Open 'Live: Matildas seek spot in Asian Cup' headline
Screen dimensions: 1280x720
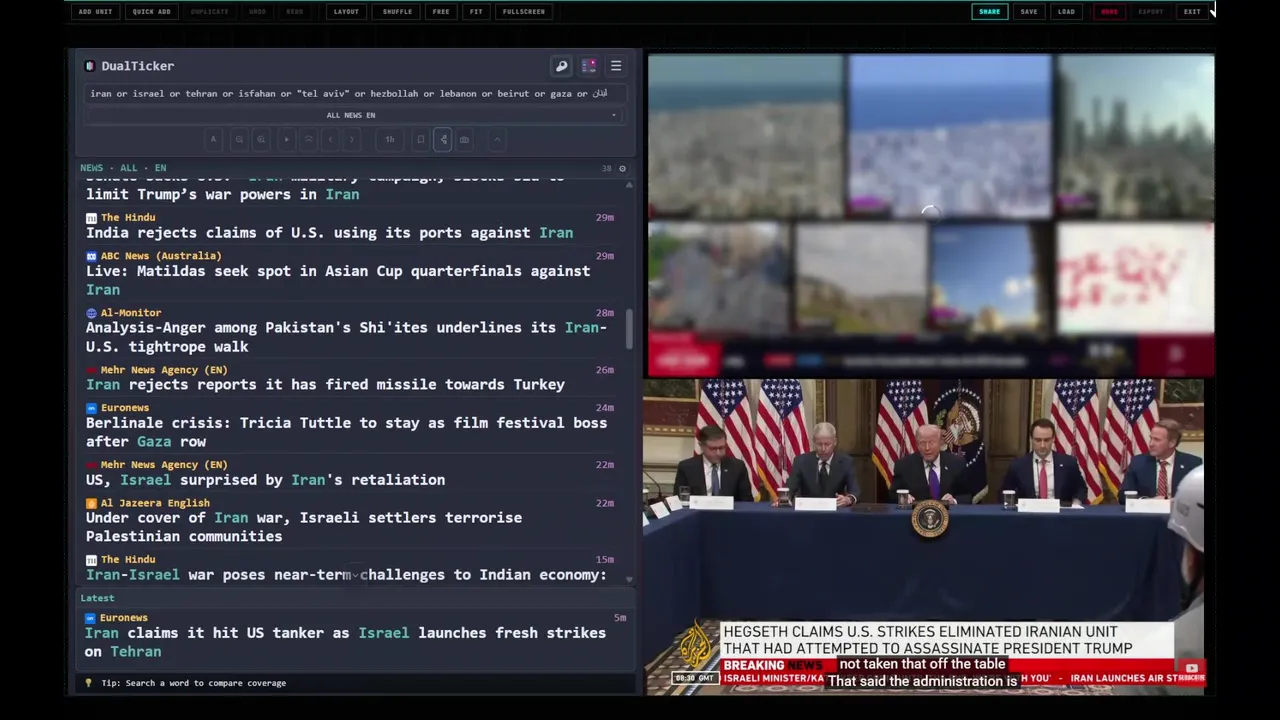coord(338,280)
